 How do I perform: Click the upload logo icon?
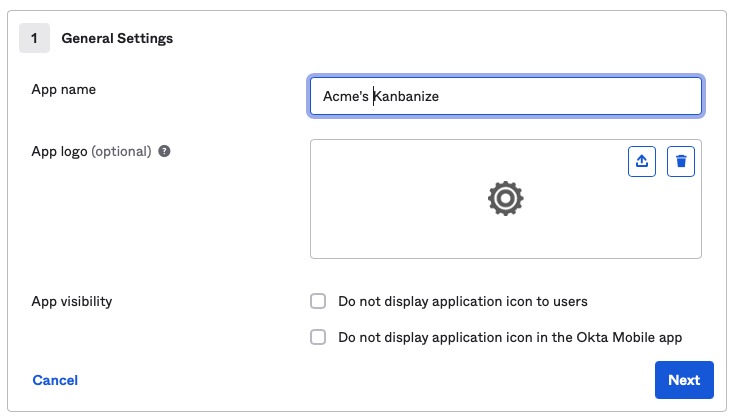[642, 161]
